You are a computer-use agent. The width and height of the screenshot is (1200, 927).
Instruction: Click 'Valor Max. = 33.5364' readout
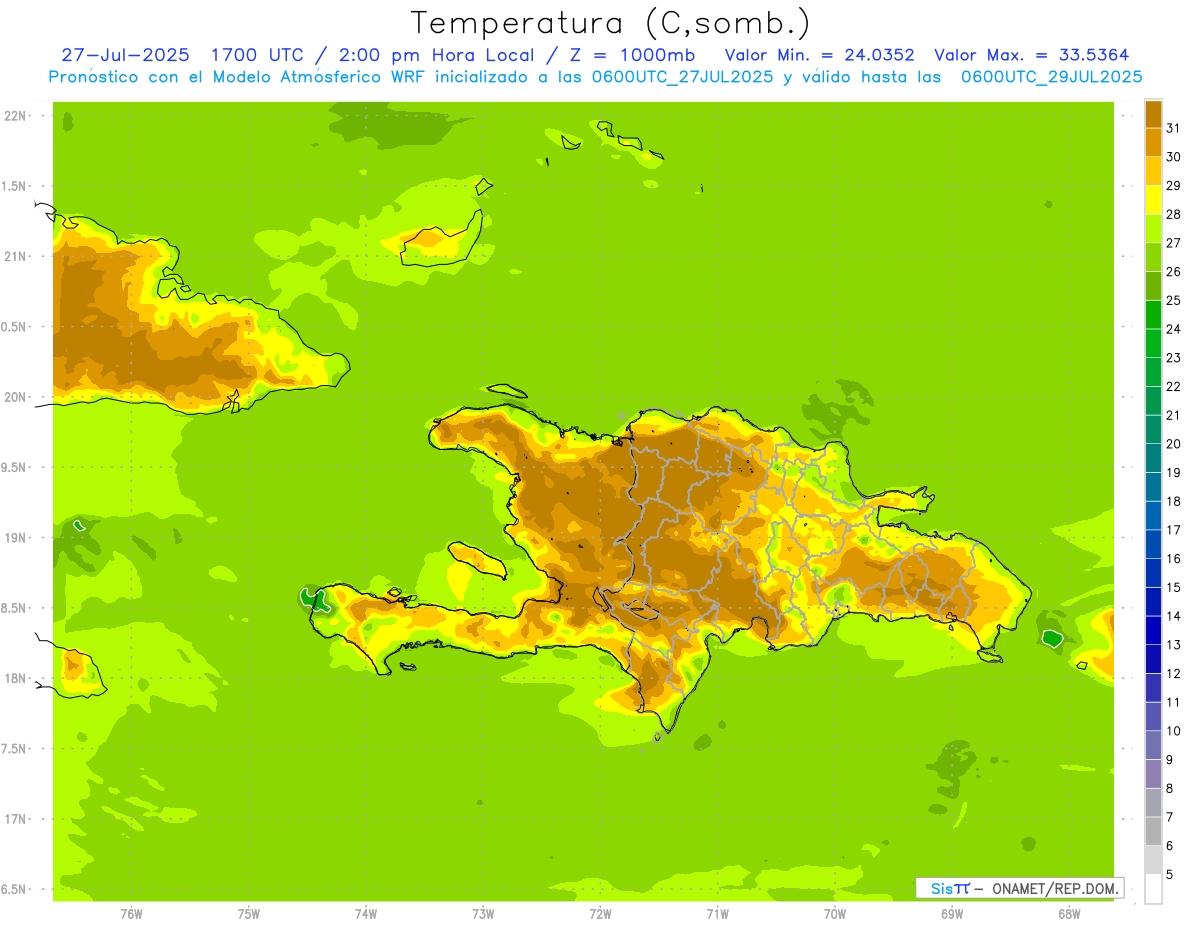tap(1032, 55)
